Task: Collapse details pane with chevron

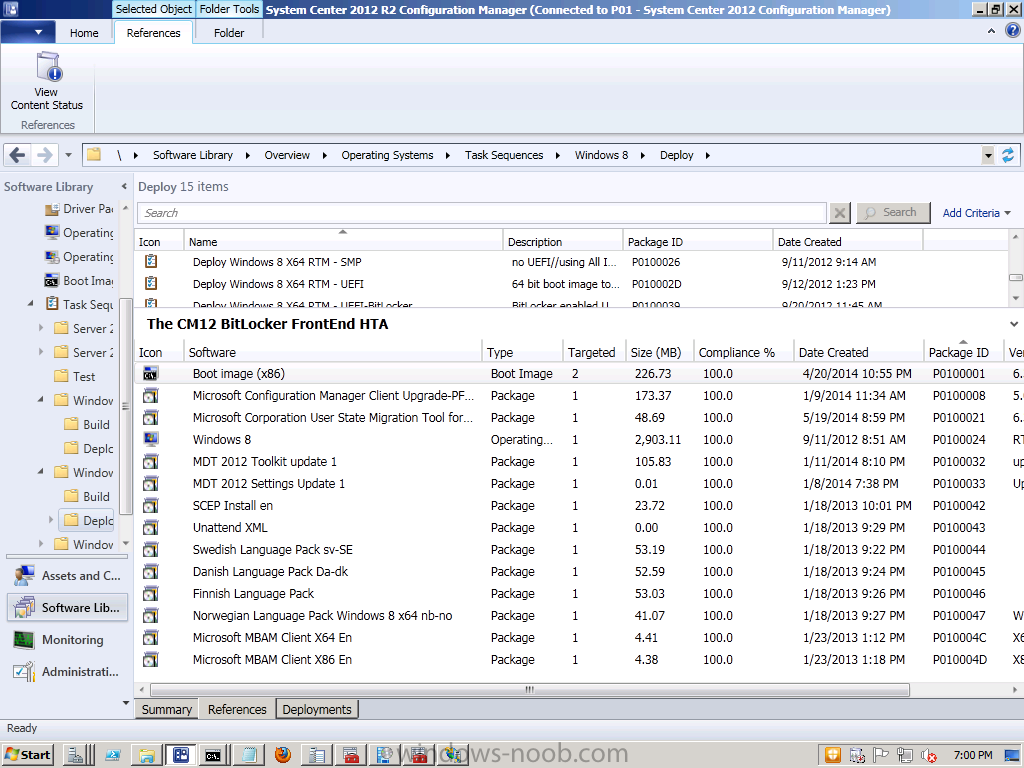Action: click(1014, 324)
